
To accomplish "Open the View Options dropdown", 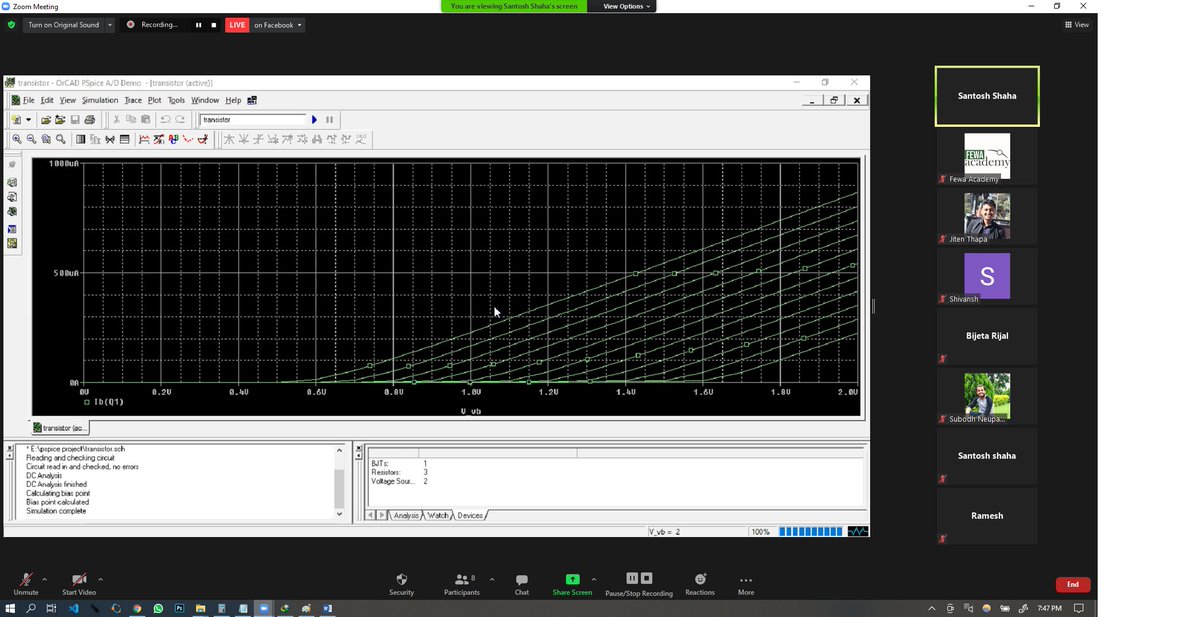I will pos(627,6).
